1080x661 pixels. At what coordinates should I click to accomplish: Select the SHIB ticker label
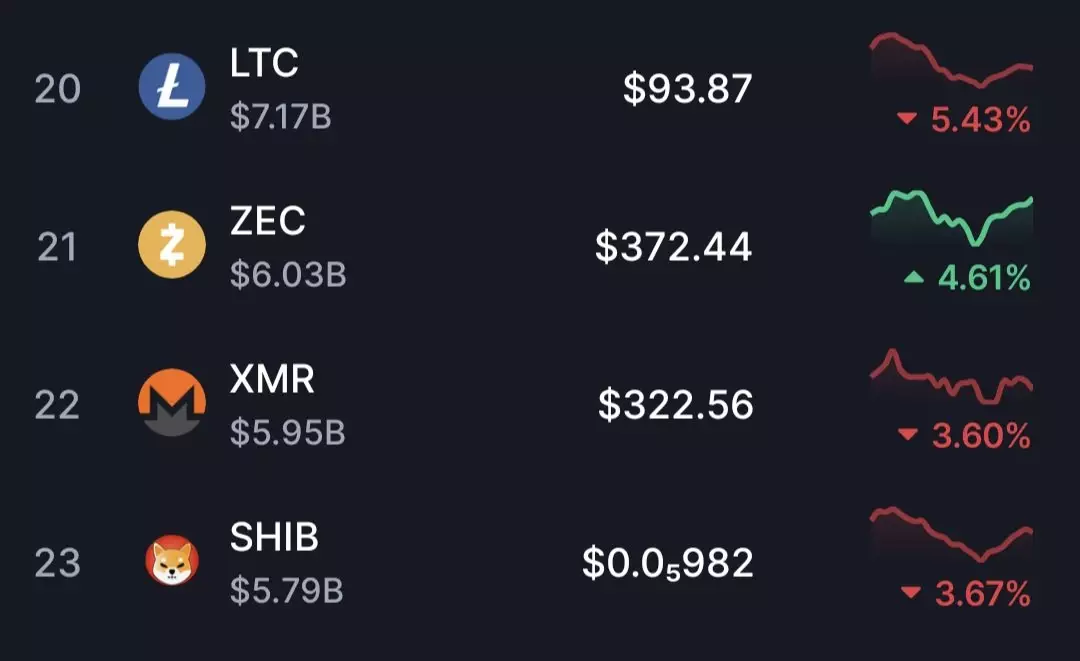click(274, 538)
